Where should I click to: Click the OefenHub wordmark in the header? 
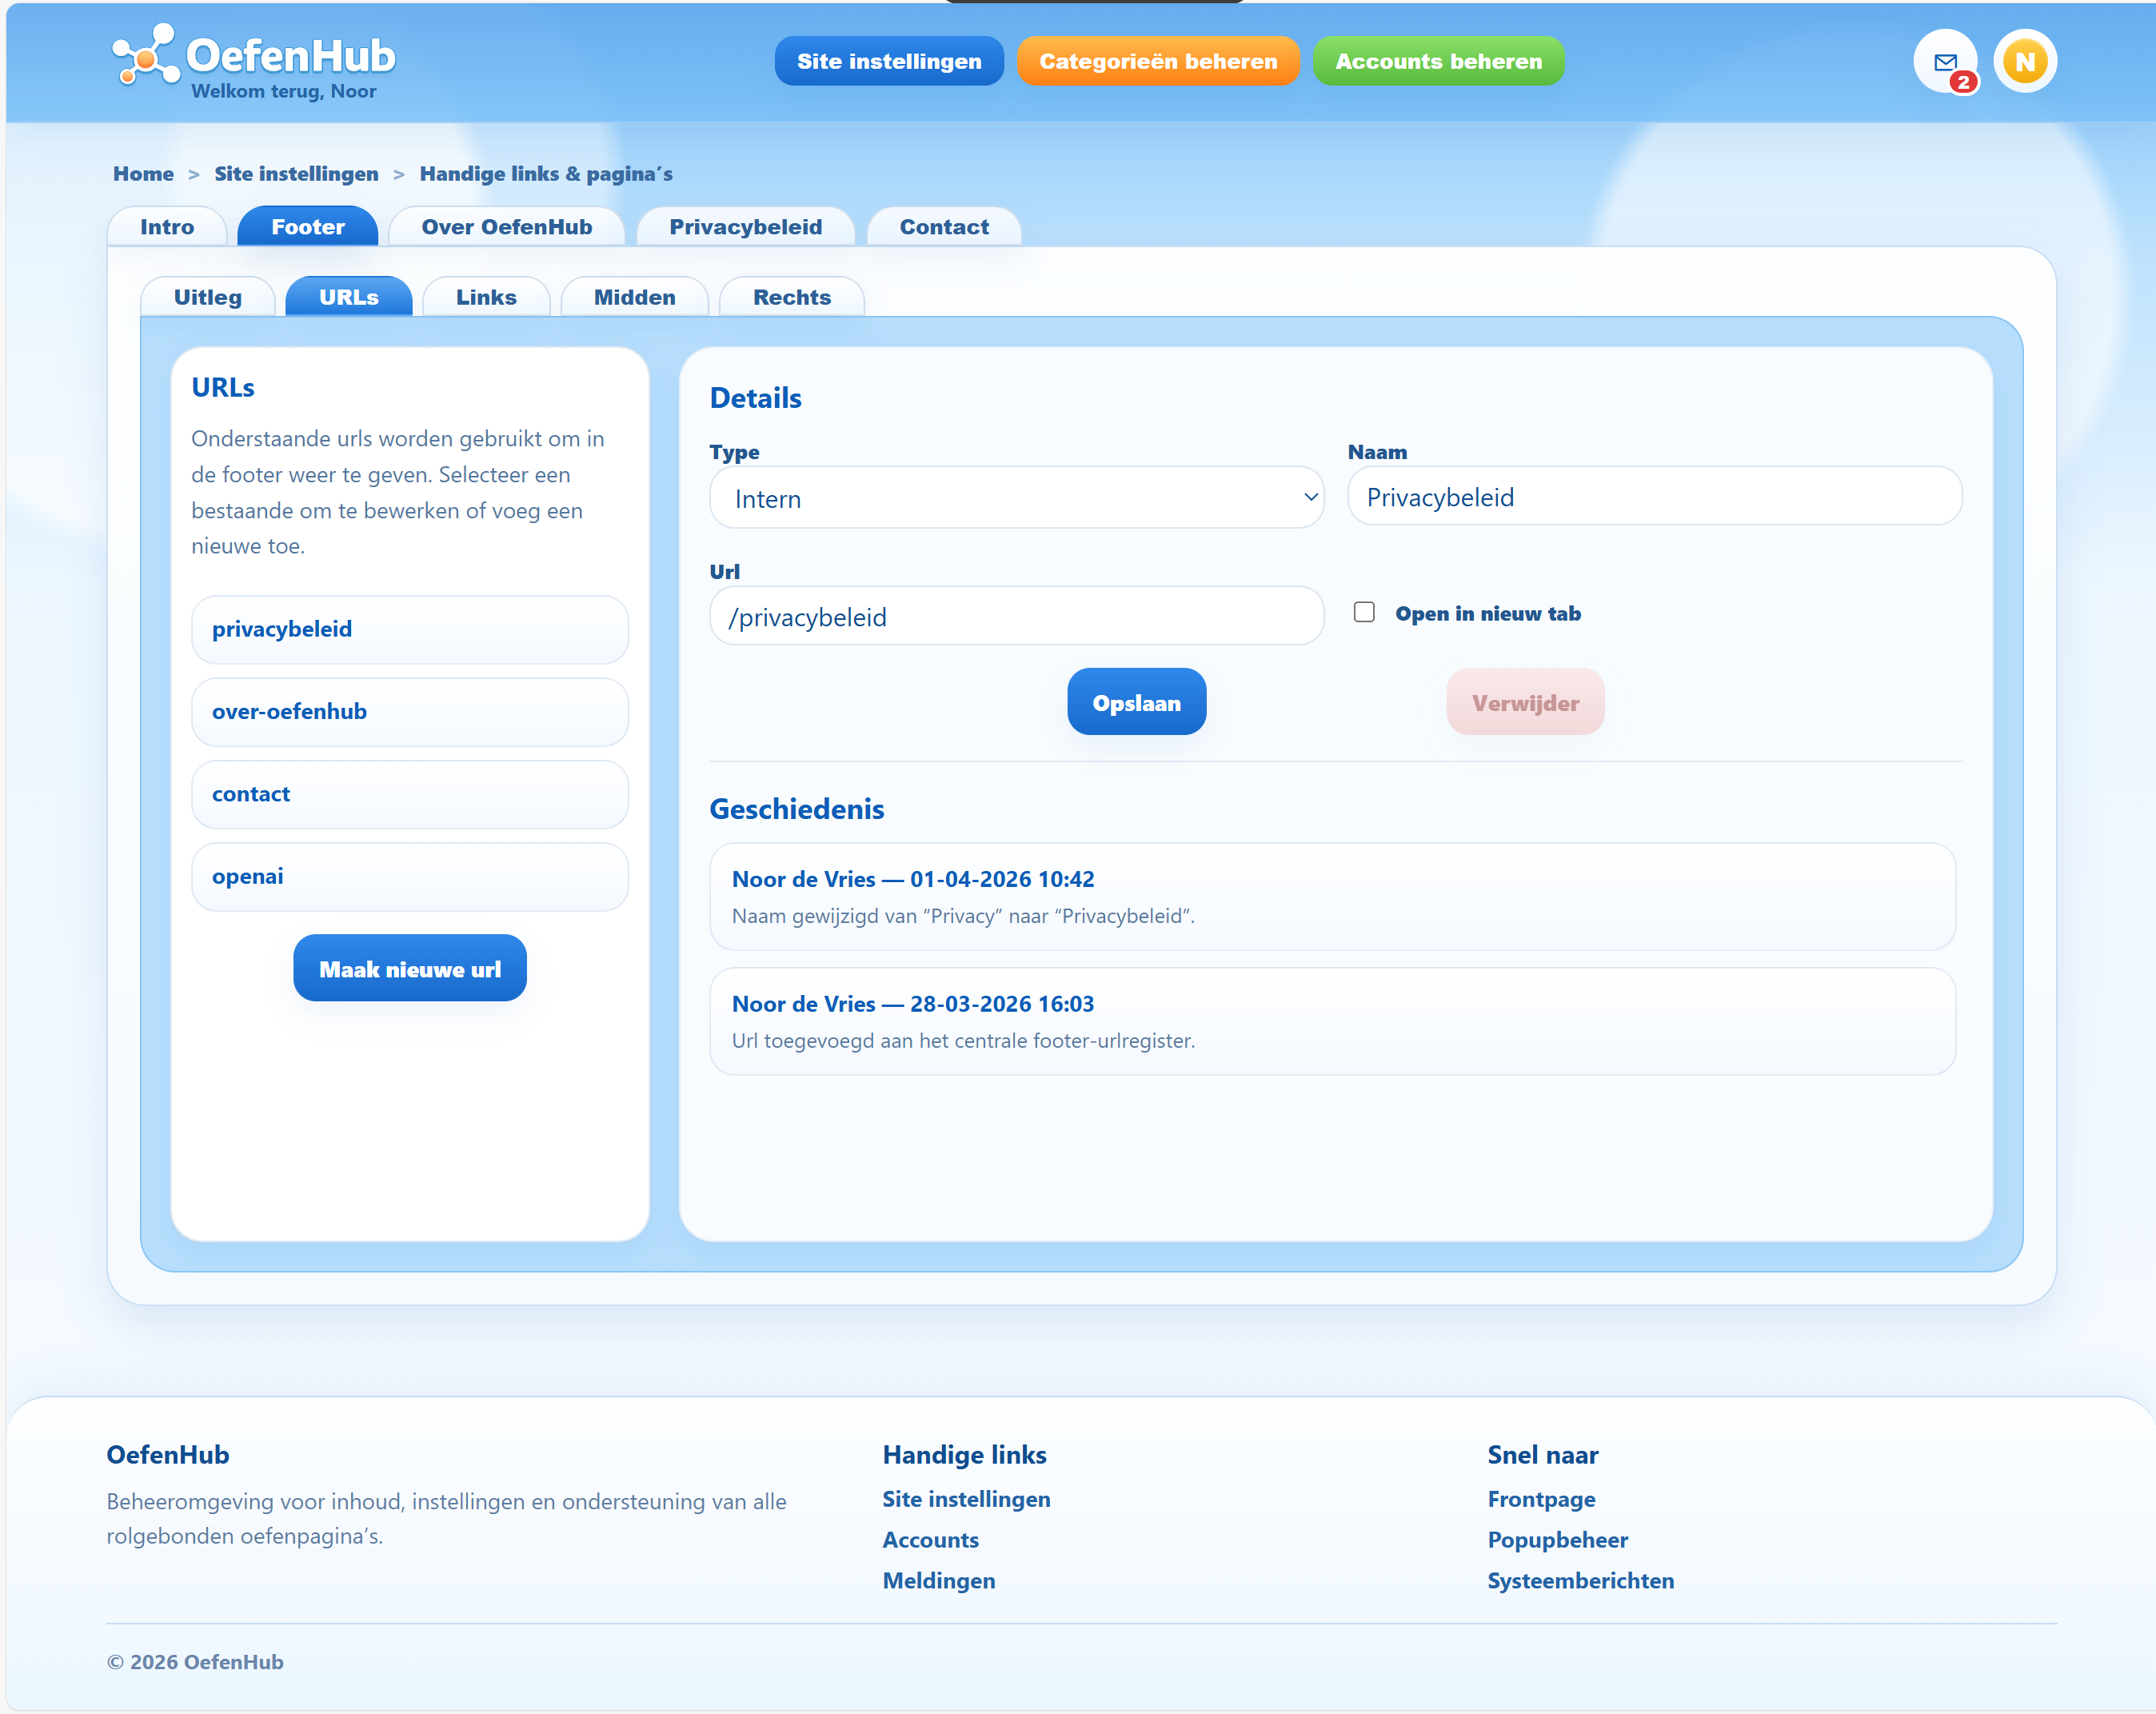[x=291, y=56]
